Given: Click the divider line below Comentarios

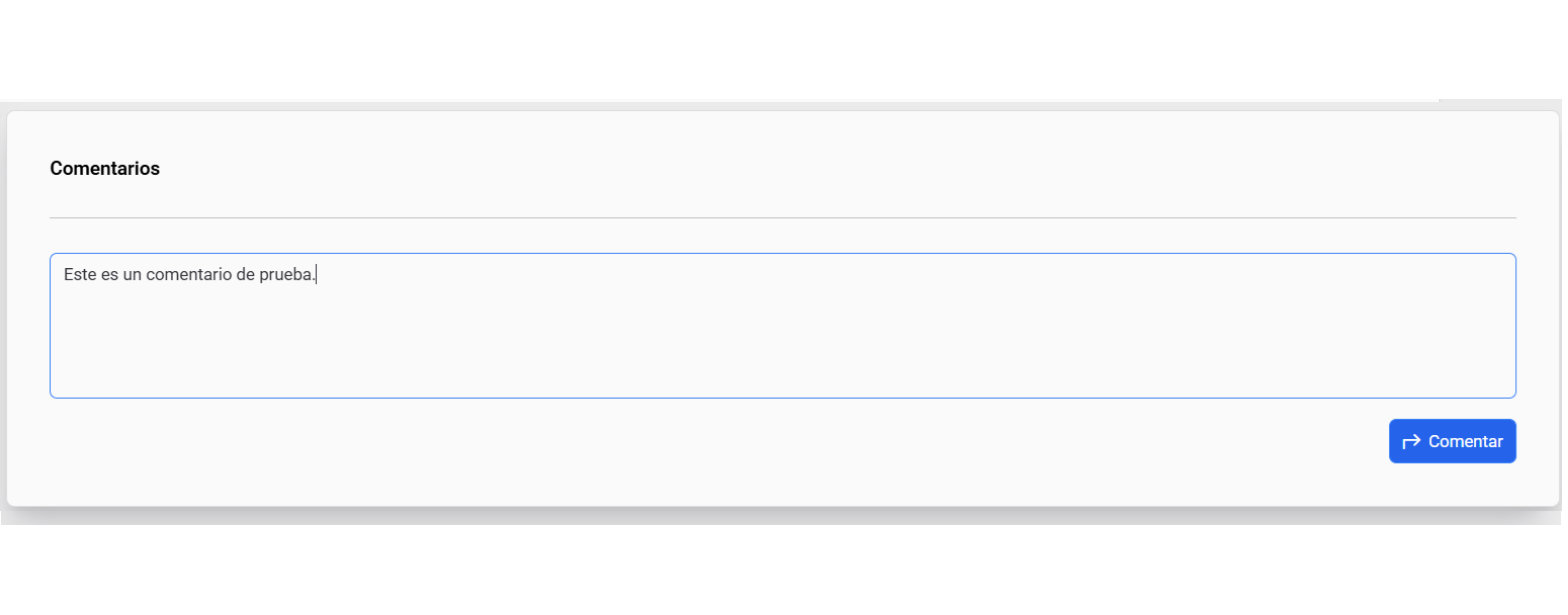Looking at the screenshot, I should (782, 217).
